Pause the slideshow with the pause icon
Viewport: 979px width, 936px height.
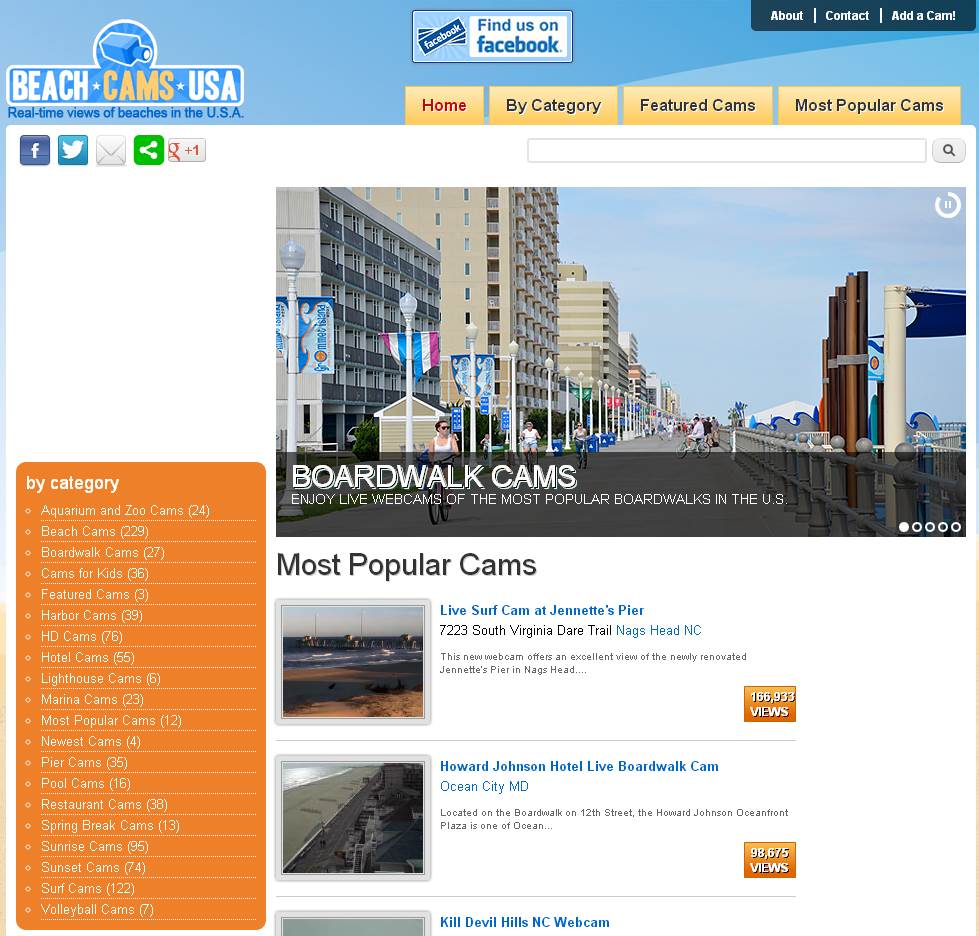click(x=947, y=205)
